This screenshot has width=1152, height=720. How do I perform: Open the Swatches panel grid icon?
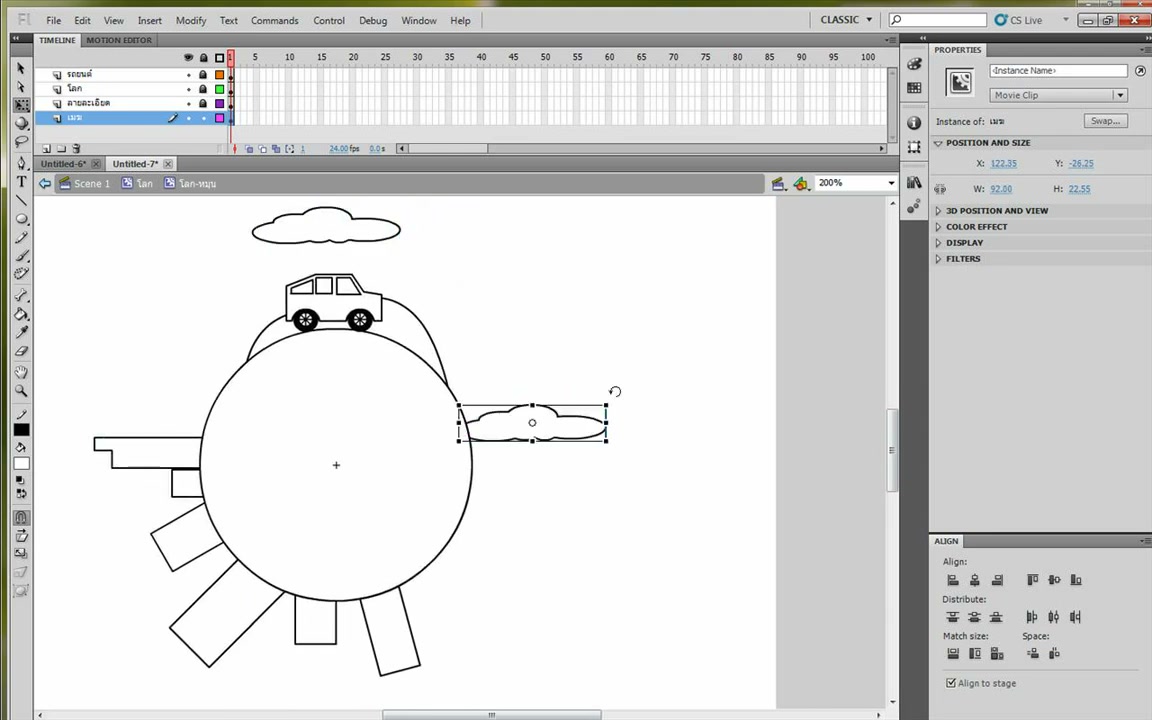tap(914, 88)
